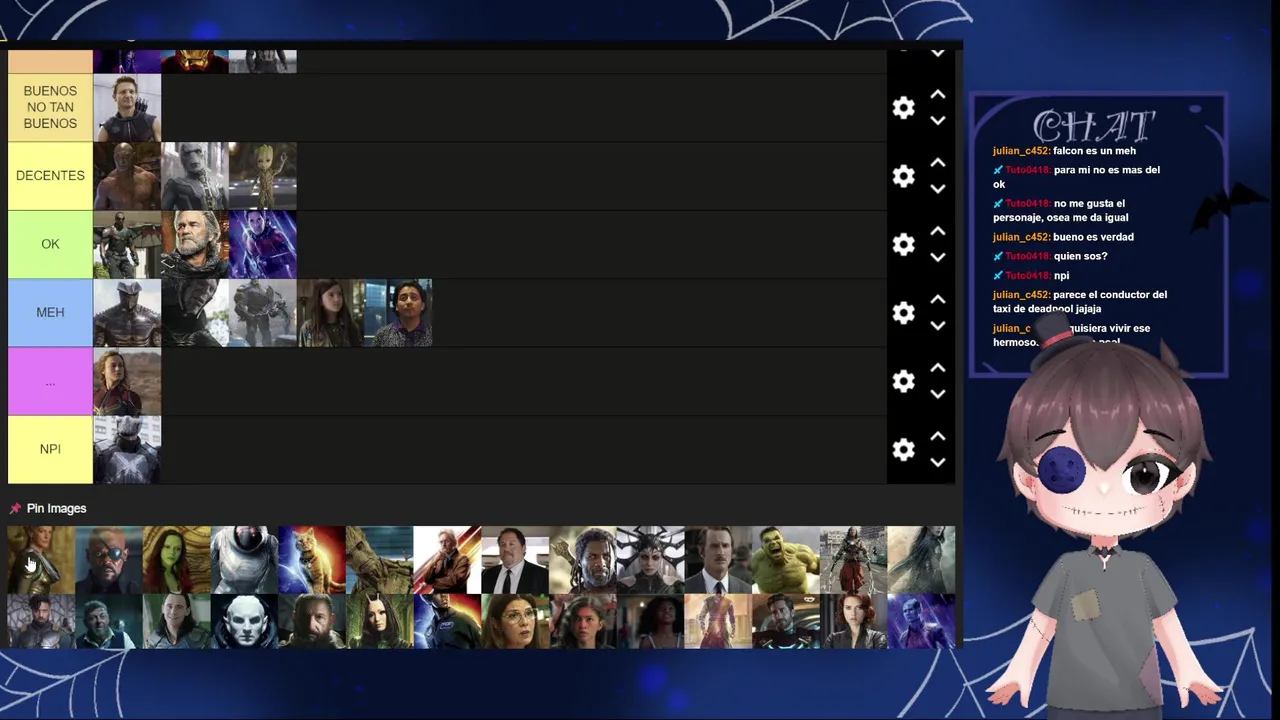
Task: Click chat message 'bueno es verdad'
Action: pyautogui.click(x=1093, y=237)
